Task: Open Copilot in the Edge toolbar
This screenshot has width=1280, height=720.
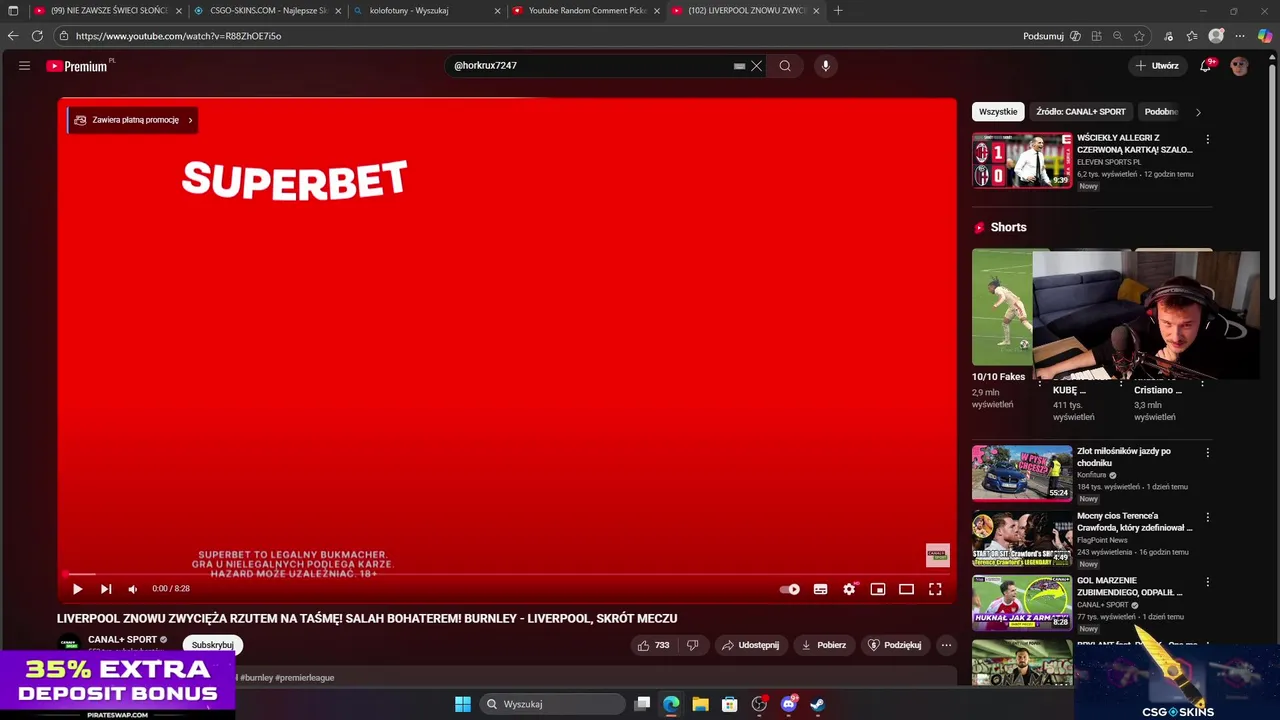Action: (x=1265, y=36)
